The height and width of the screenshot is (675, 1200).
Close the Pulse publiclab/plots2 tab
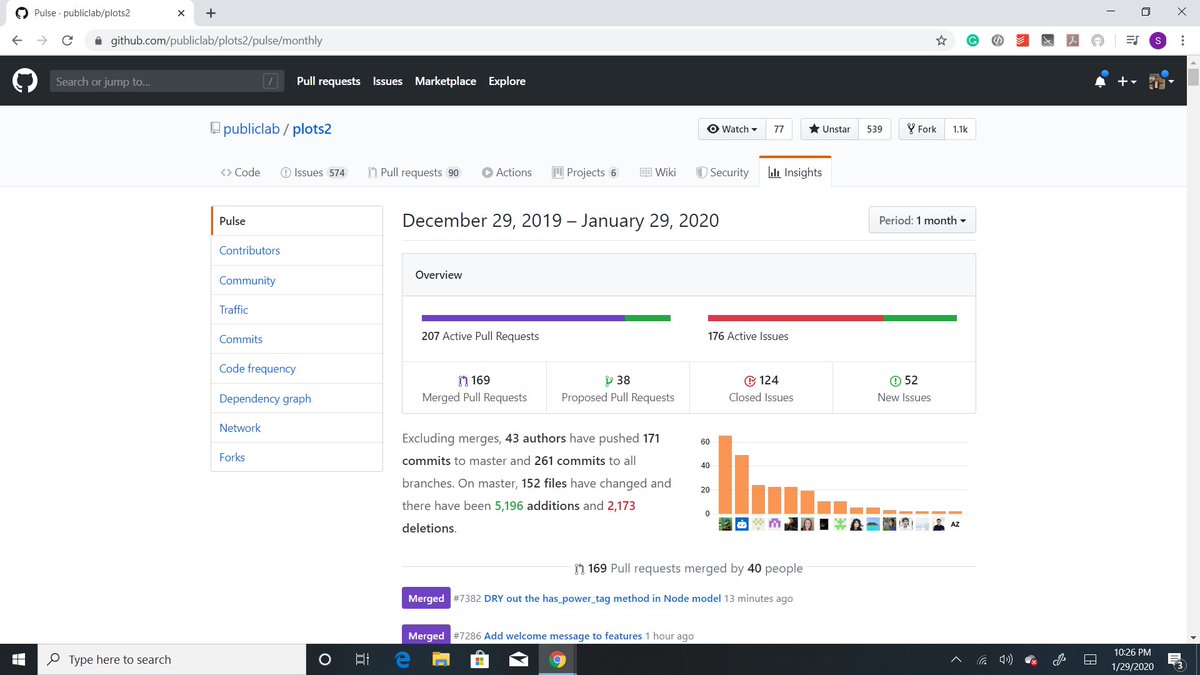click(181, 13)
